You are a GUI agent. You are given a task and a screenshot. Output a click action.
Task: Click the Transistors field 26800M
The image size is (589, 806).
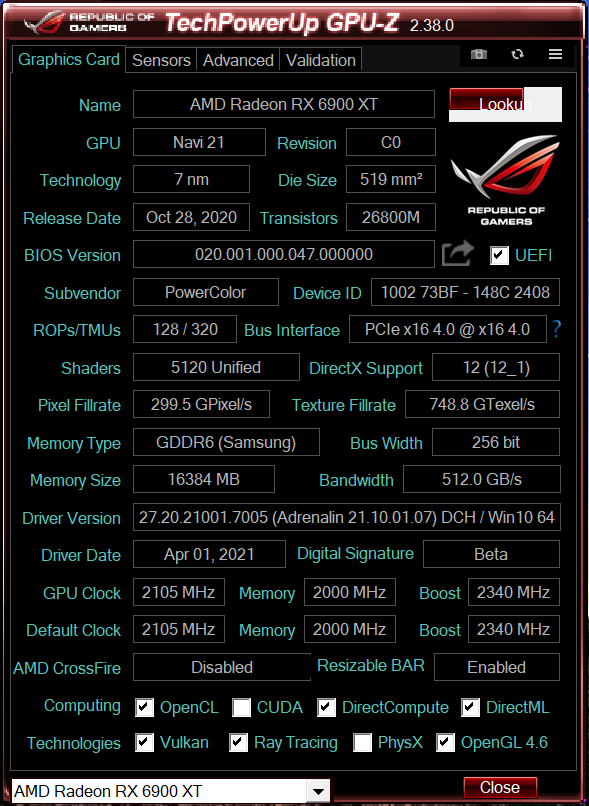tap(391, 217)
